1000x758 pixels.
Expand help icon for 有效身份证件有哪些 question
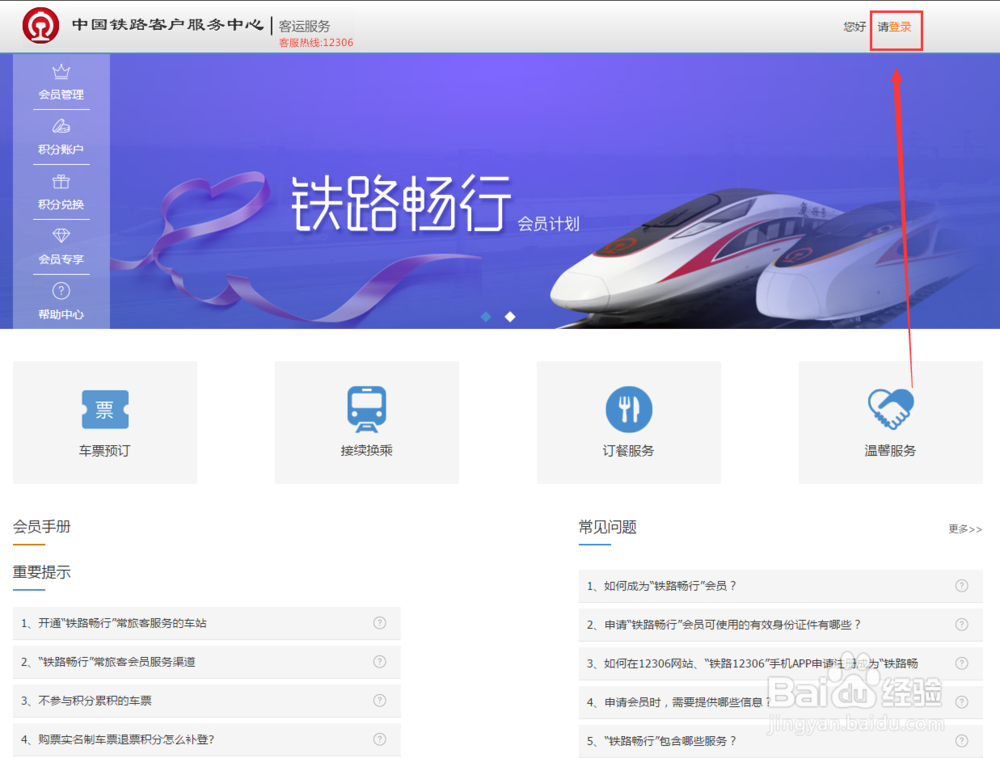tap(962, 625)
